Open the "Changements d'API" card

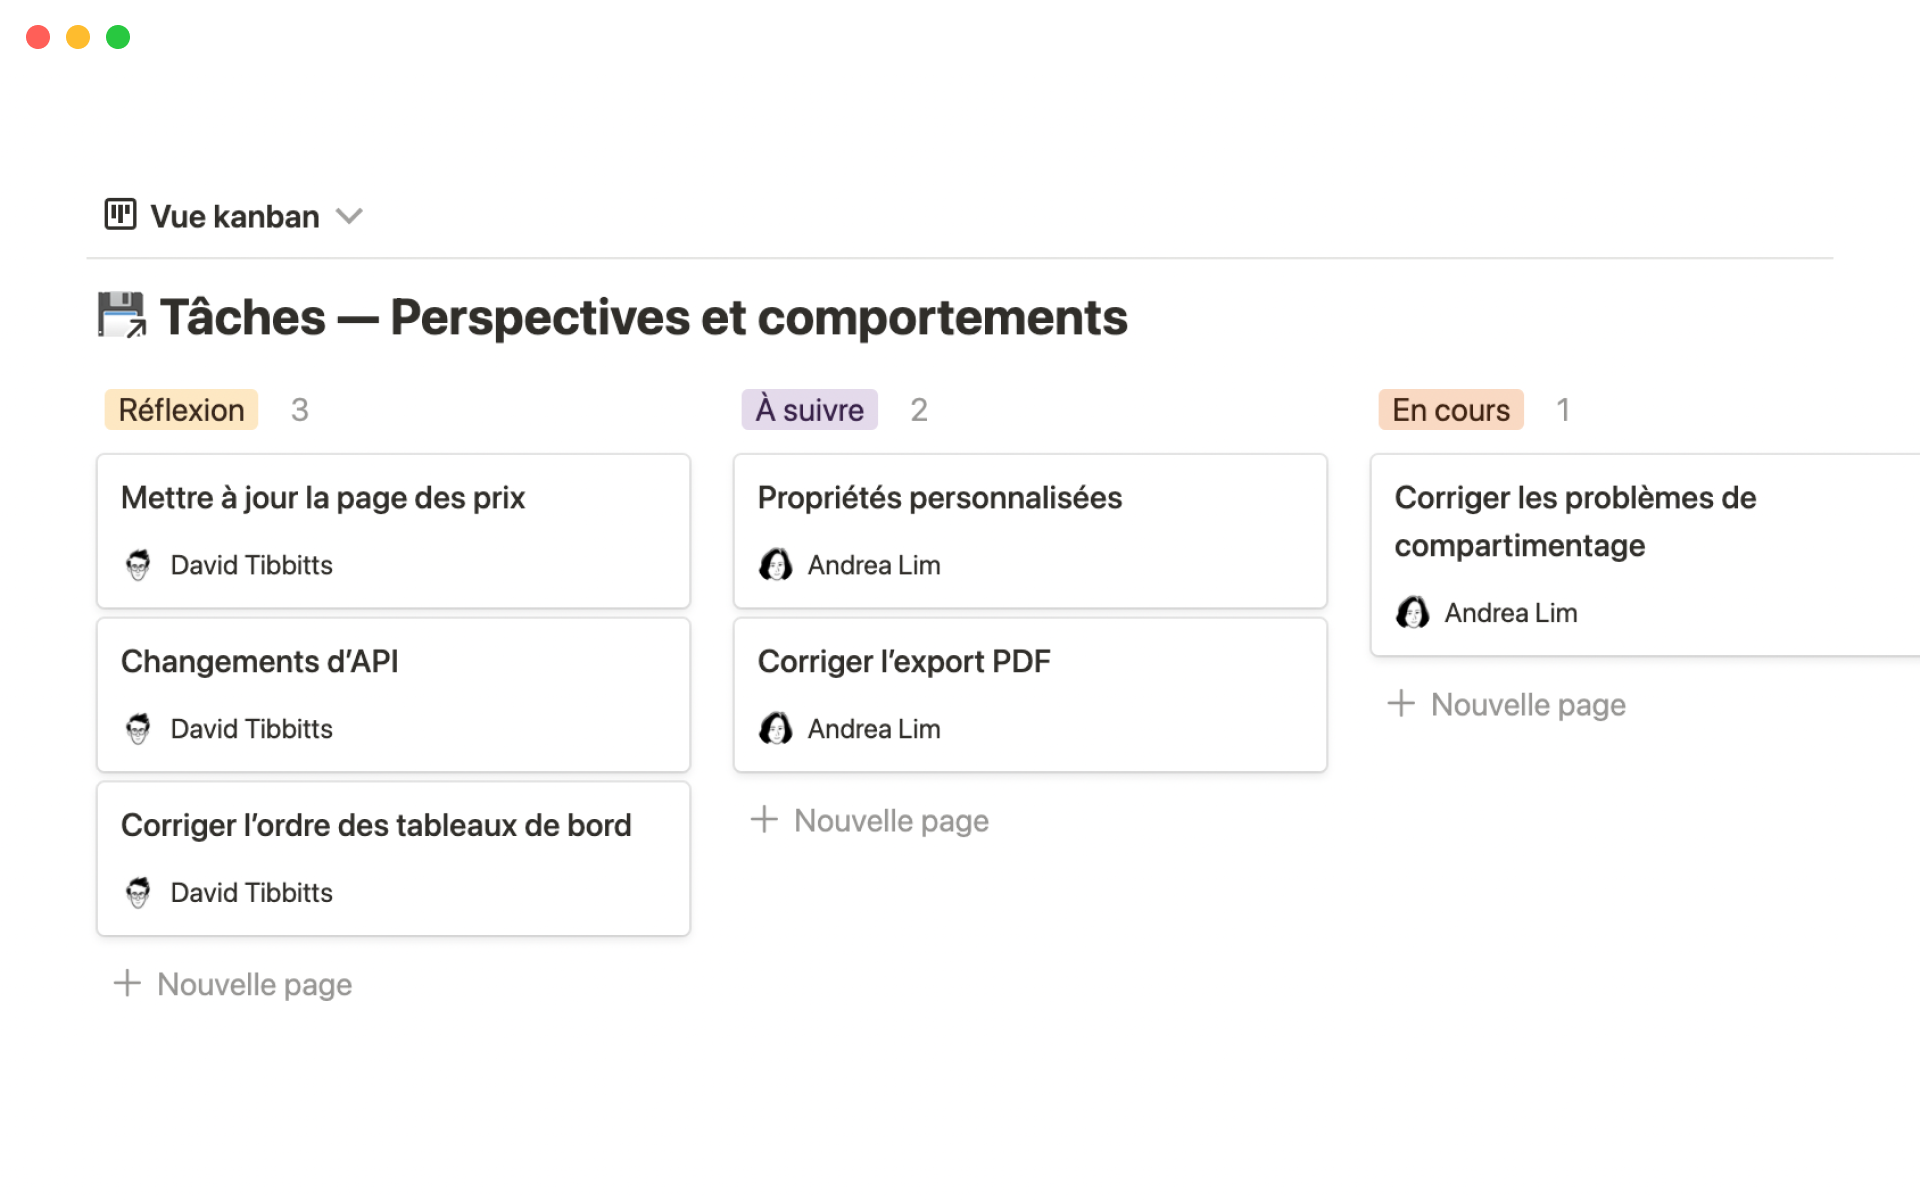(x=260, y=661)
